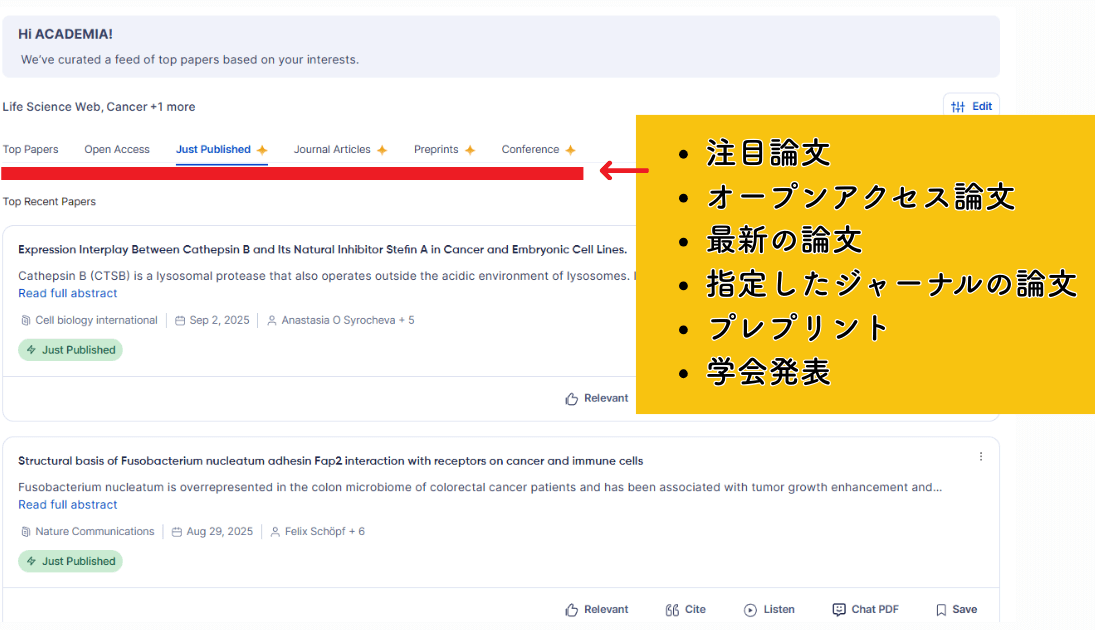Open the Journal Articles tab
1095x630 pixels.
click(332, 149)
